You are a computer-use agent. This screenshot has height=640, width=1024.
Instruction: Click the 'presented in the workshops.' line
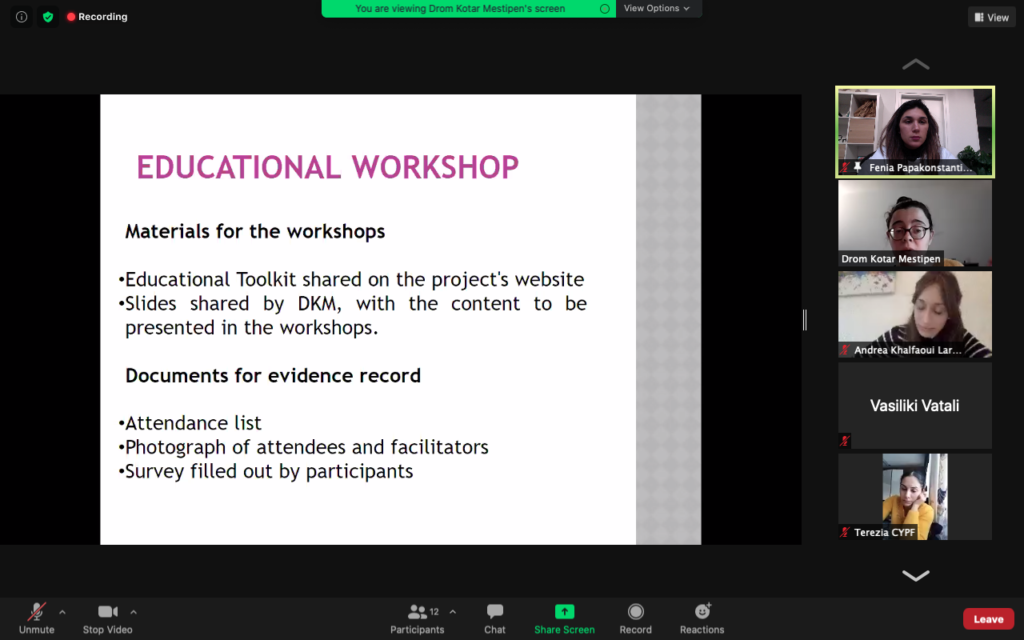click(x=252, y=328)
